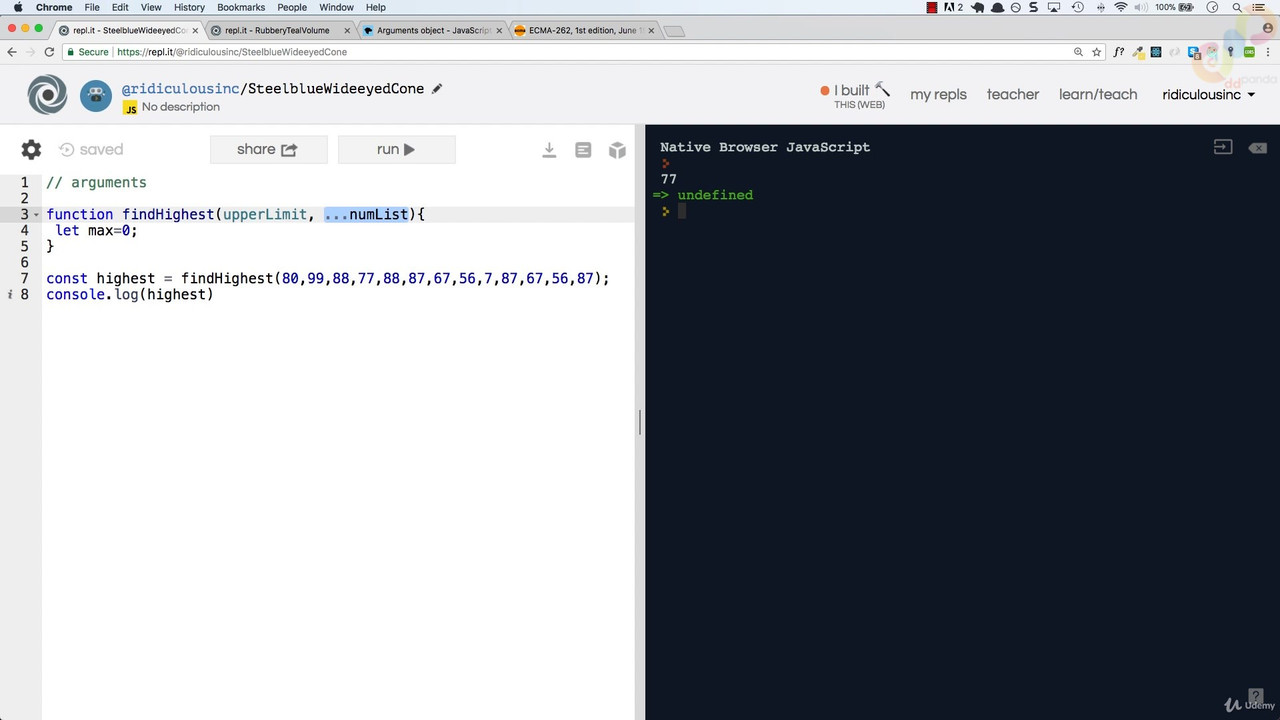Viewport: 1280px width, 720px height.
Task: Open a new browser tab
Action: pos(674,31)
